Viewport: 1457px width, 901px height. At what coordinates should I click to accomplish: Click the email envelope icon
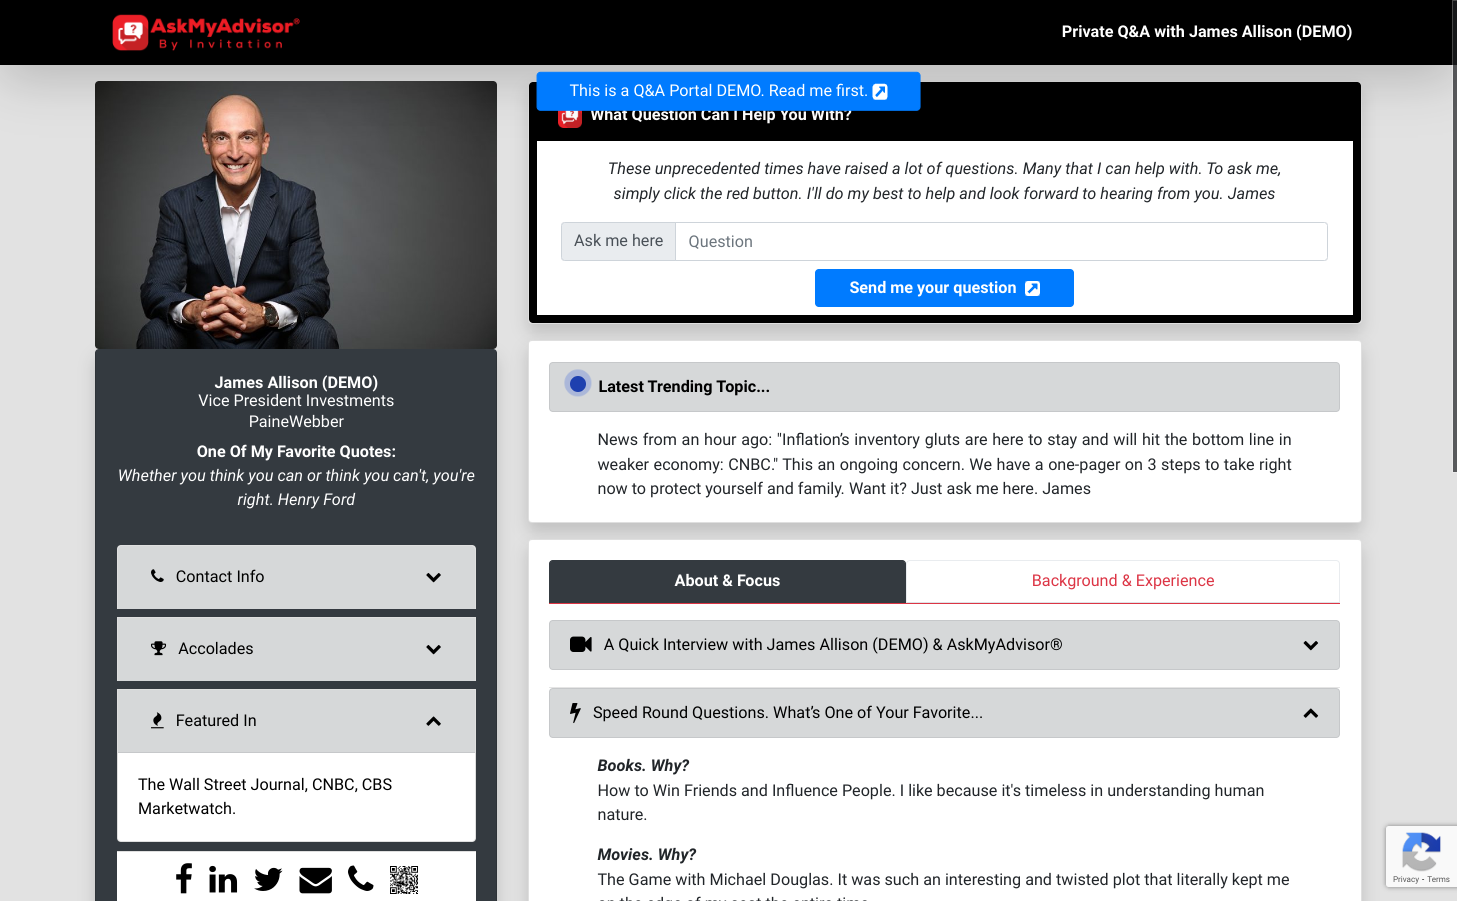(x=315, y=880)
